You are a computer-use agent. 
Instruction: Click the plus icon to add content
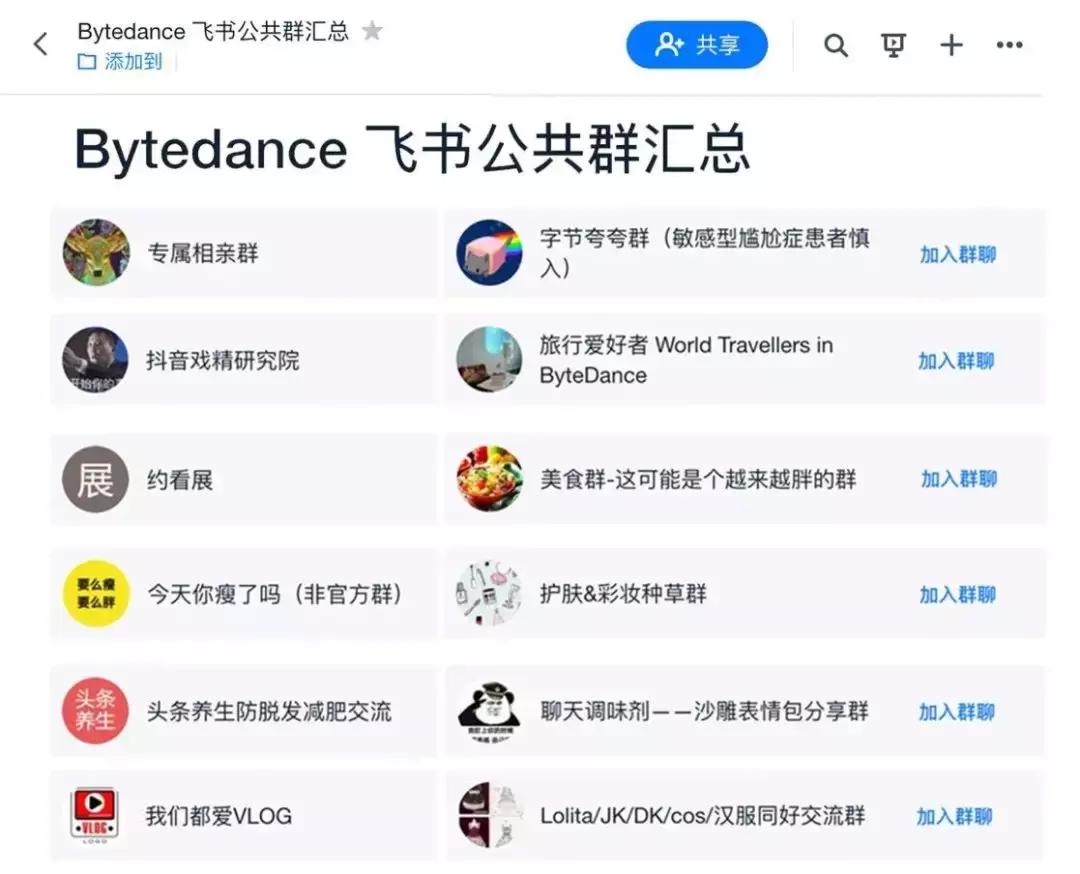[x=951, y=45]
